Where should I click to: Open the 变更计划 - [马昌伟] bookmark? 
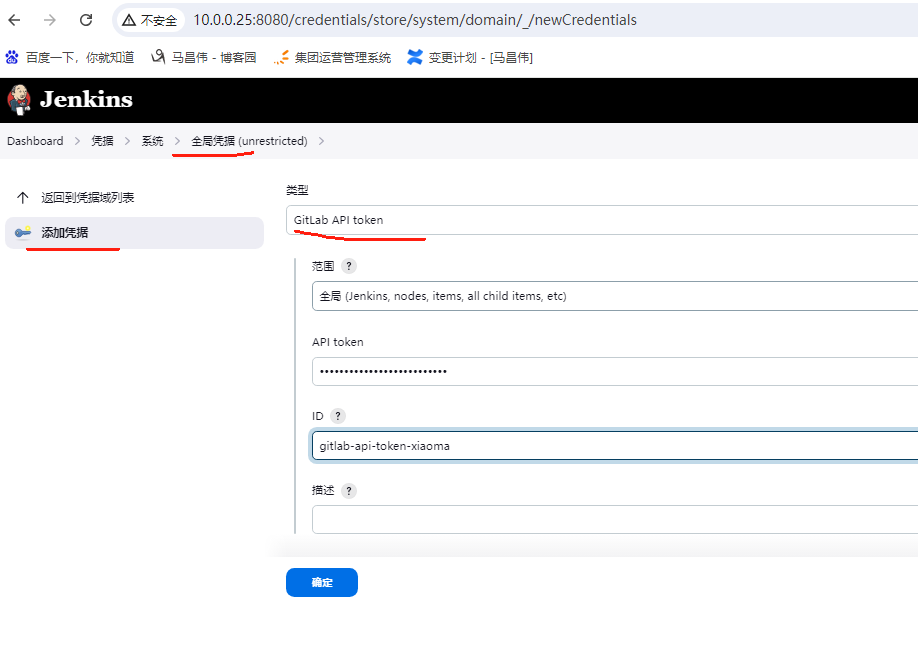point(470,57)
